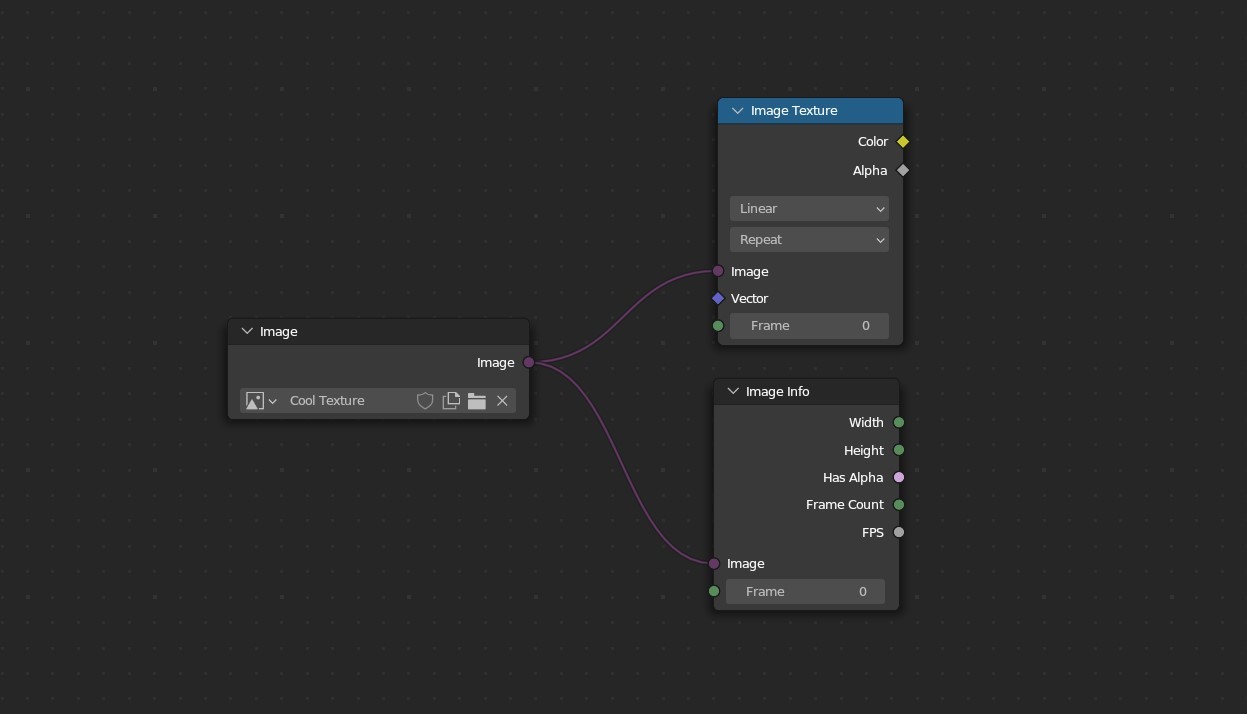
Task: Click Image input socket on Image Texture
Action: (x=718, y=271)
